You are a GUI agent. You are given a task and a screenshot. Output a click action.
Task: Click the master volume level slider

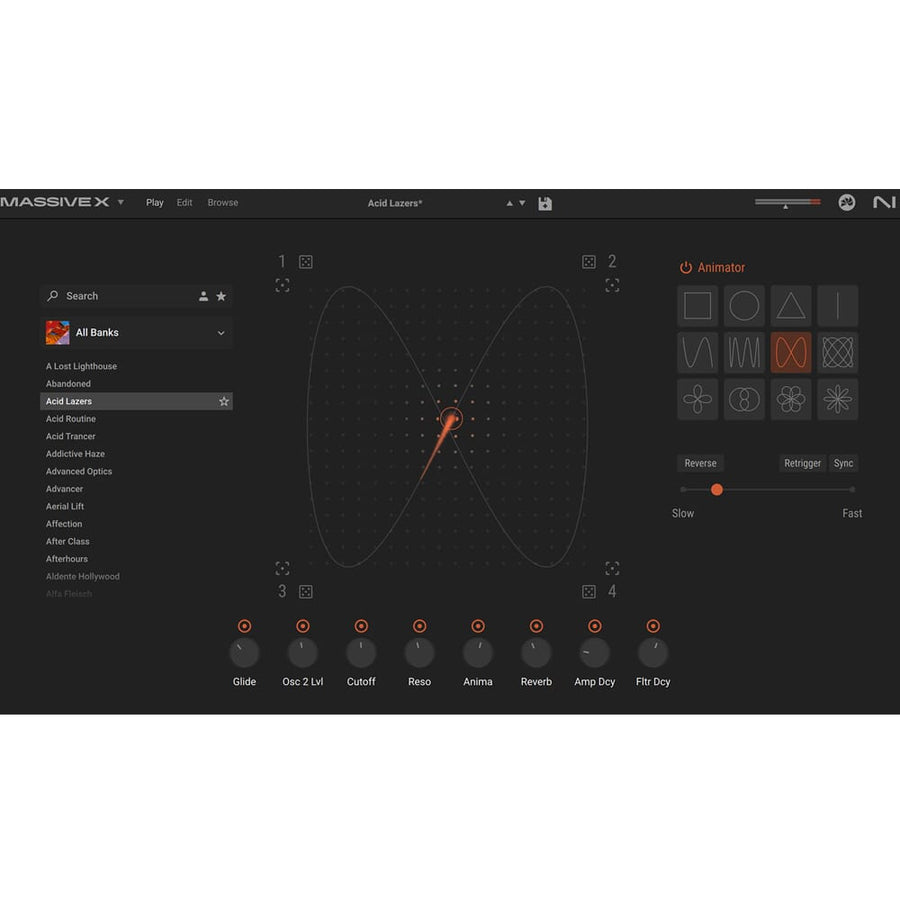click(x=788, y=202)
